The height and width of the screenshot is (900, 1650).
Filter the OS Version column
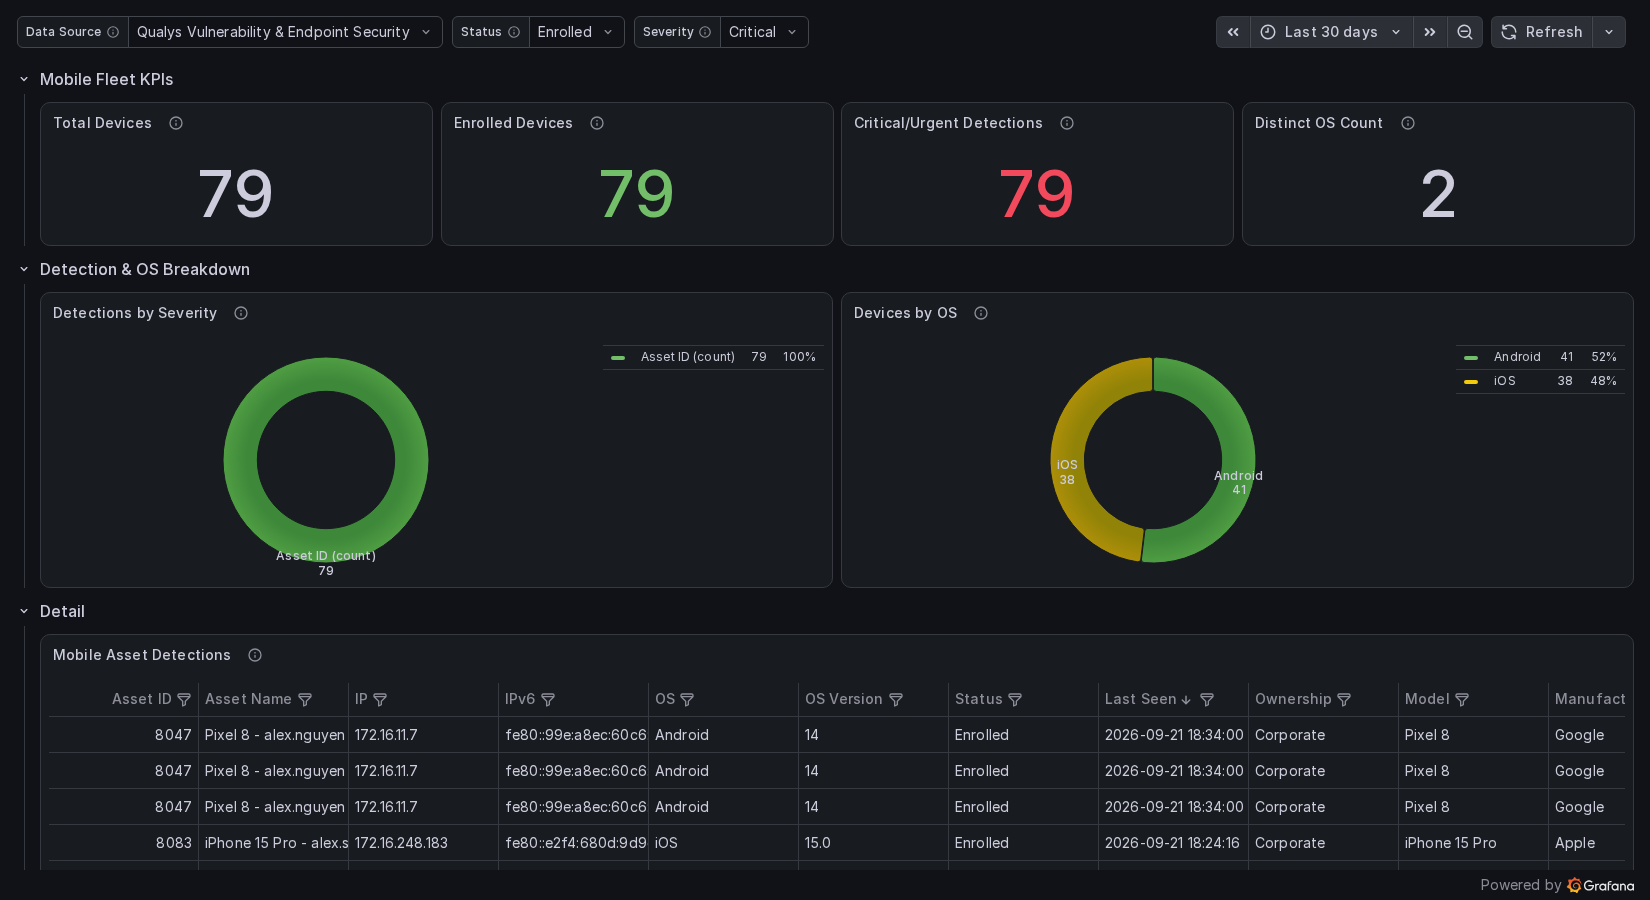(x=896, y=700)
